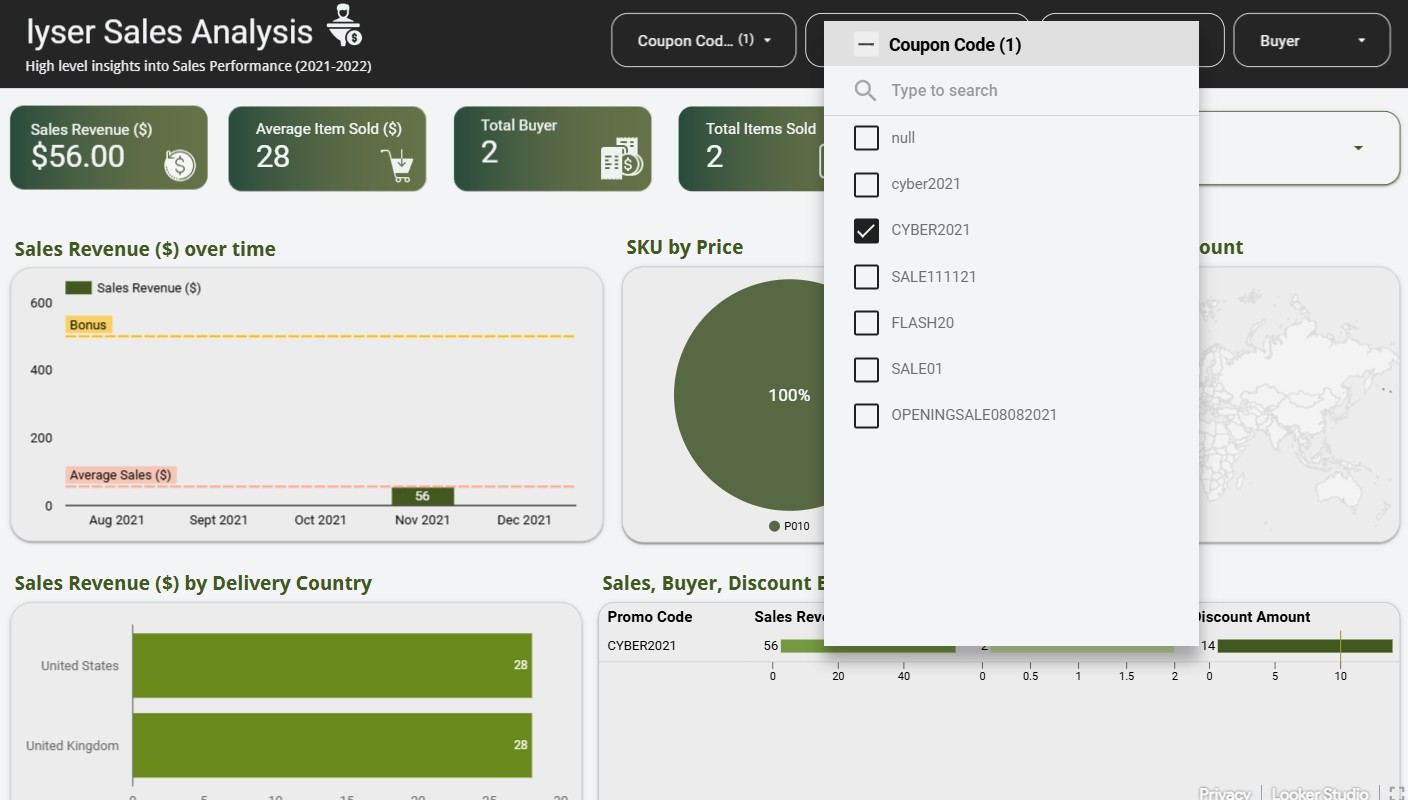Click the fullscreen icon at bottom right
1408x800 pixels.
coord(1397,793)
